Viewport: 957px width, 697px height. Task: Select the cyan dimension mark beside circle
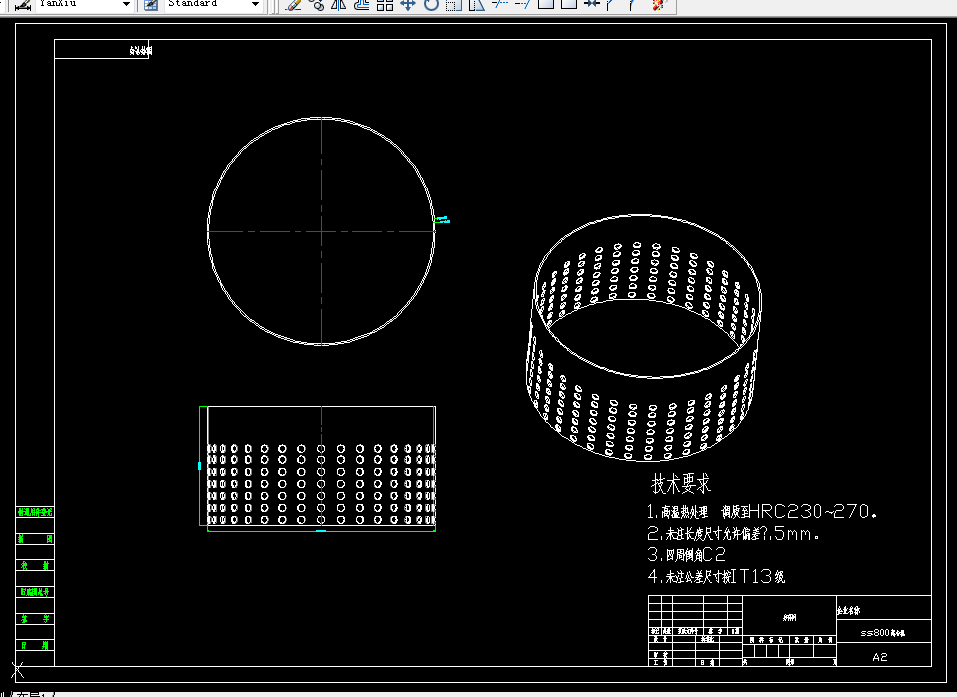click(x=442, y=219)
